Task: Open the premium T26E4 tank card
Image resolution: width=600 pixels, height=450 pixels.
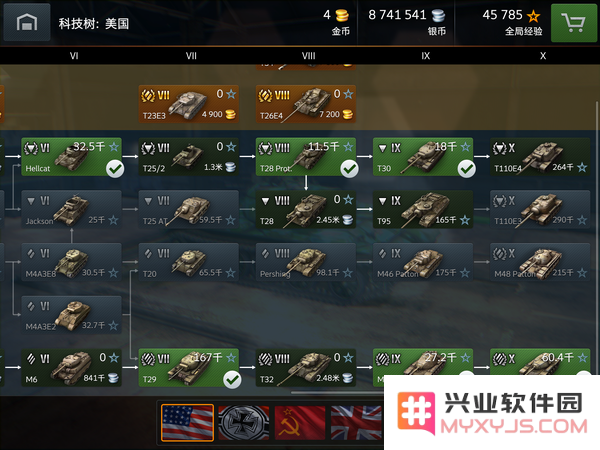Action: click(306, 104)
